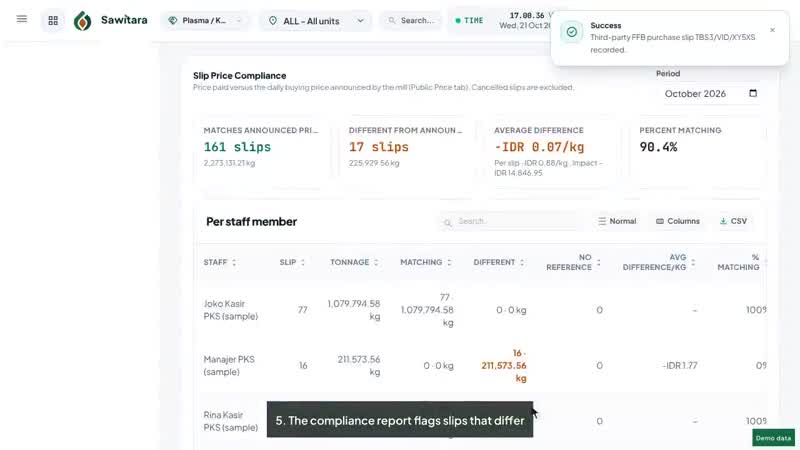800x450 pixels.
Task: Select the Matches Announced Price card
Action: pyautogui.click(x=262, y=152)
